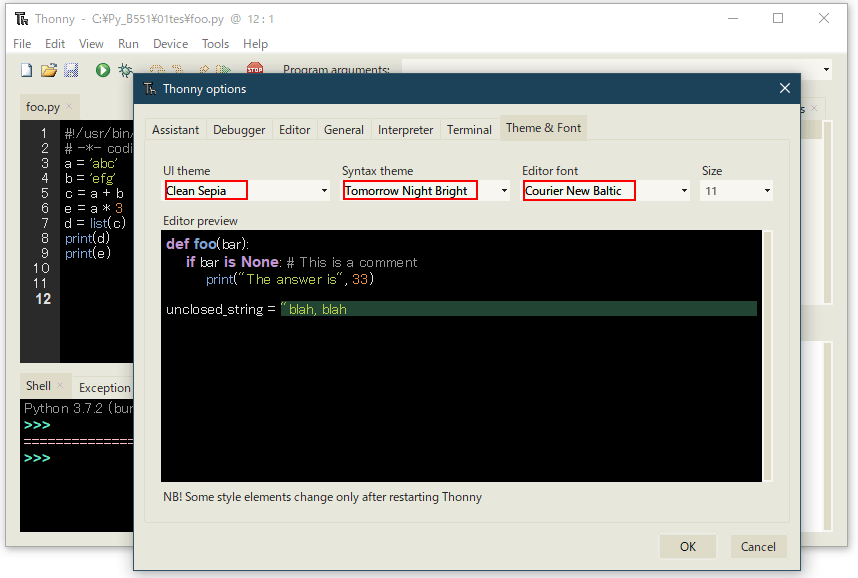Click the "NB! Some style elements" note
The height and width of the screenshot is (578, 858).
point(322,497)
